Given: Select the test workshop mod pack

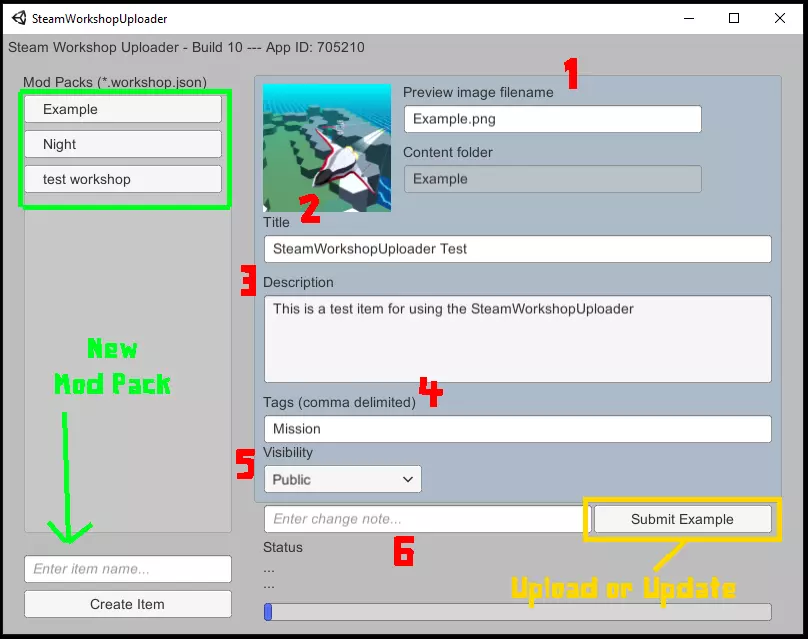Looking at the screenshot, I should click(123, 179).
